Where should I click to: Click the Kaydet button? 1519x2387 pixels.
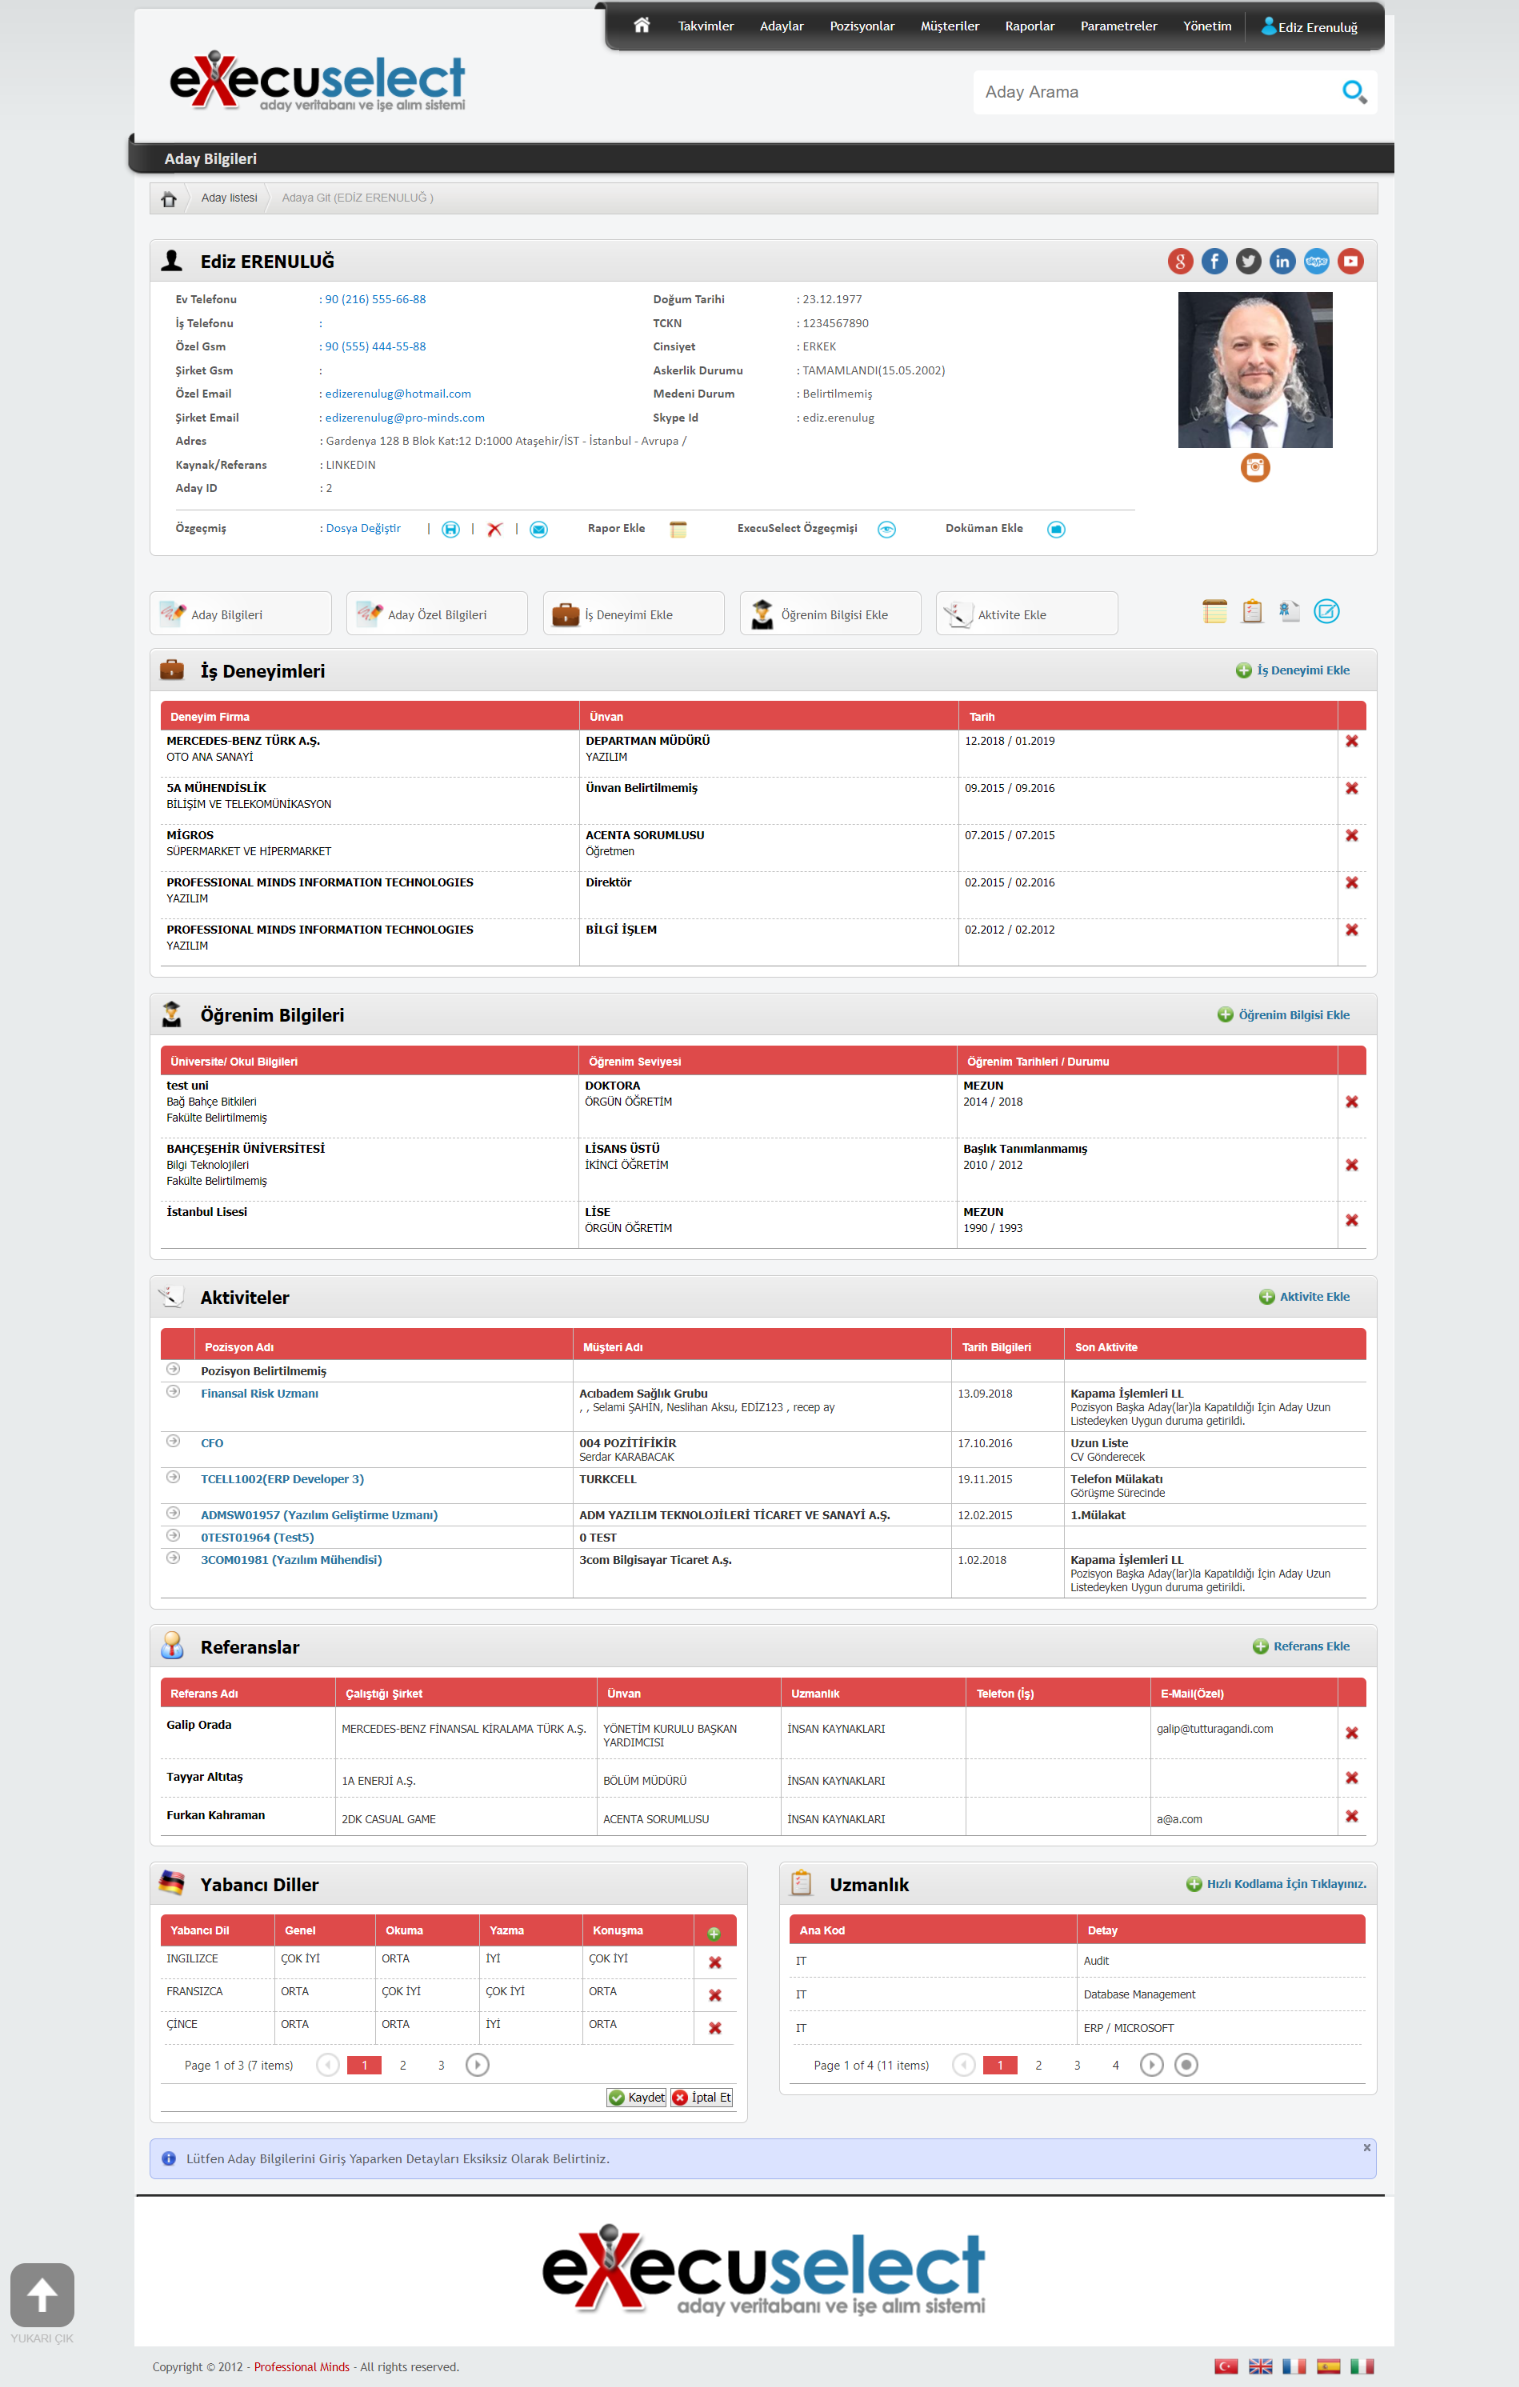tap(637, 2097)
